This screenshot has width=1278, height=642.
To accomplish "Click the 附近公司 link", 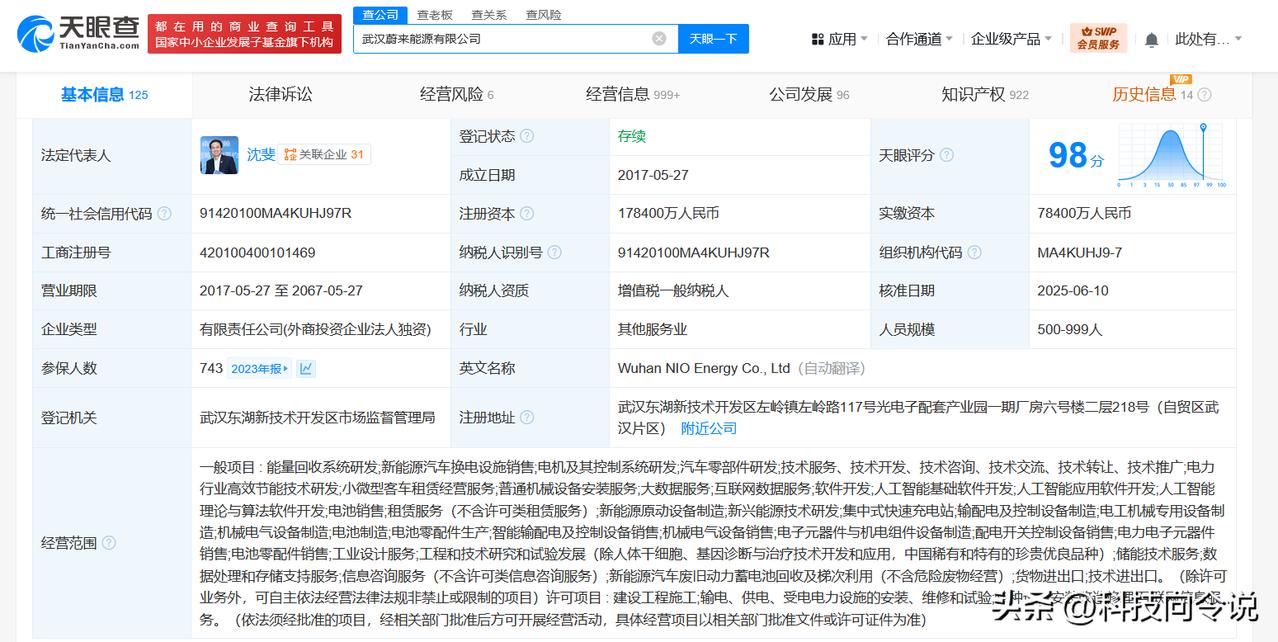I will click(x=708, y=428).
